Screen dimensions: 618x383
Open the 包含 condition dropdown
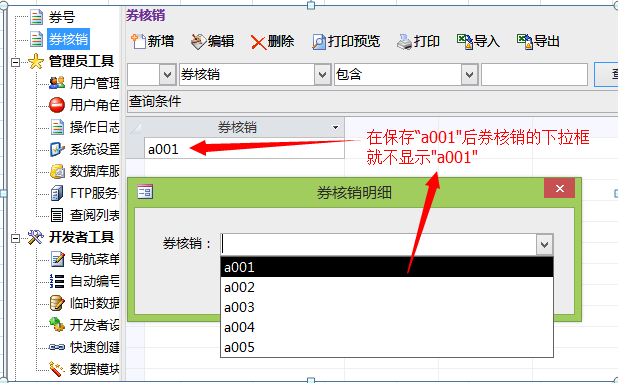point(469,74)
